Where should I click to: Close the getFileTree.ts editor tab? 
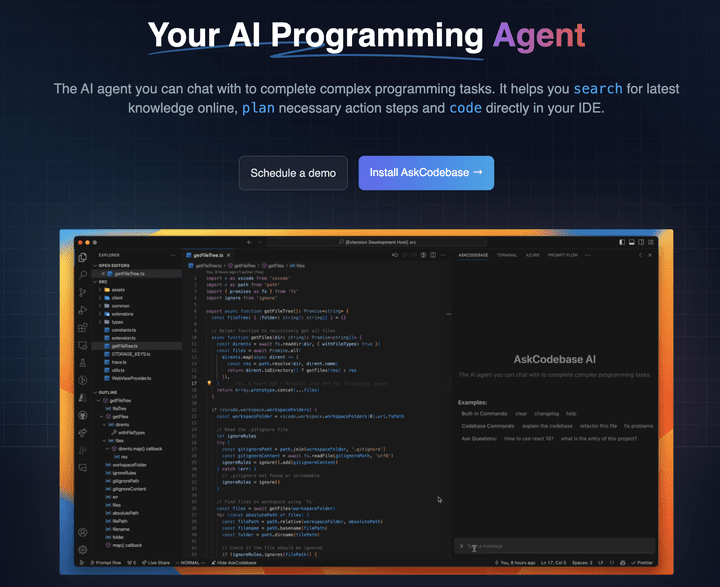pos(228,255)
